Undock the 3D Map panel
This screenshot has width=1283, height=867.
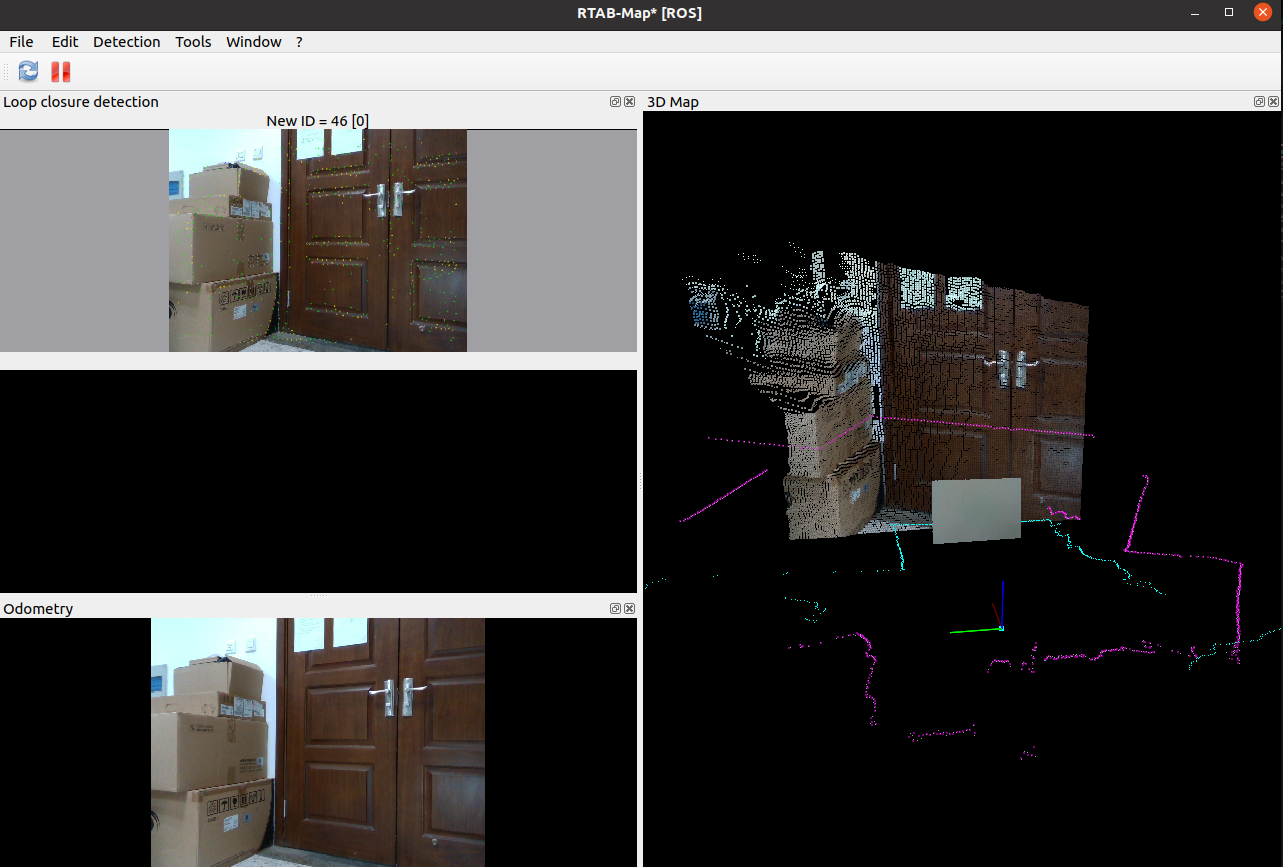tap(1260, 102)
